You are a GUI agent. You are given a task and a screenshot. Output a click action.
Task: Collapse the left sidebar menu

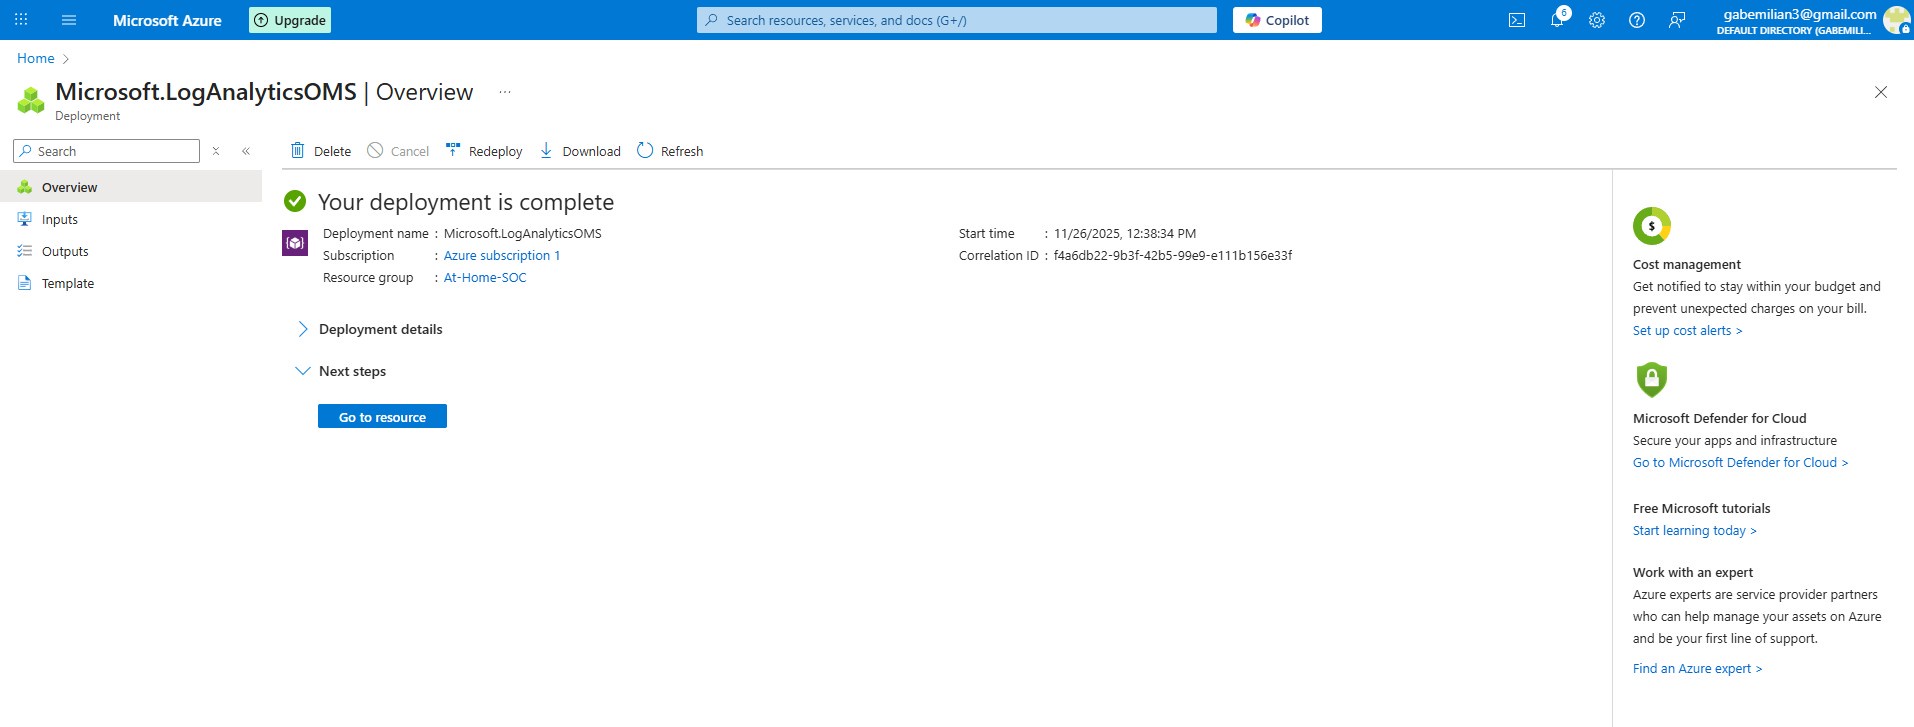click(x=246, y=151)
